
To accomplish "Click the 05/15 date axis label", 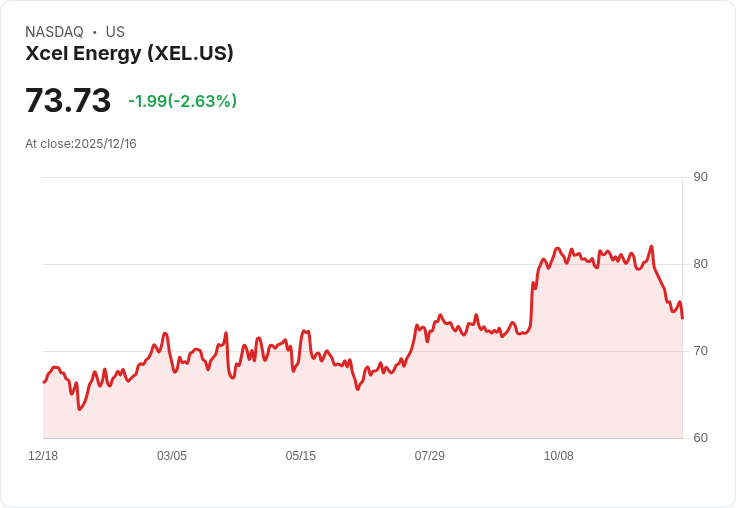I will coord(300,456).
